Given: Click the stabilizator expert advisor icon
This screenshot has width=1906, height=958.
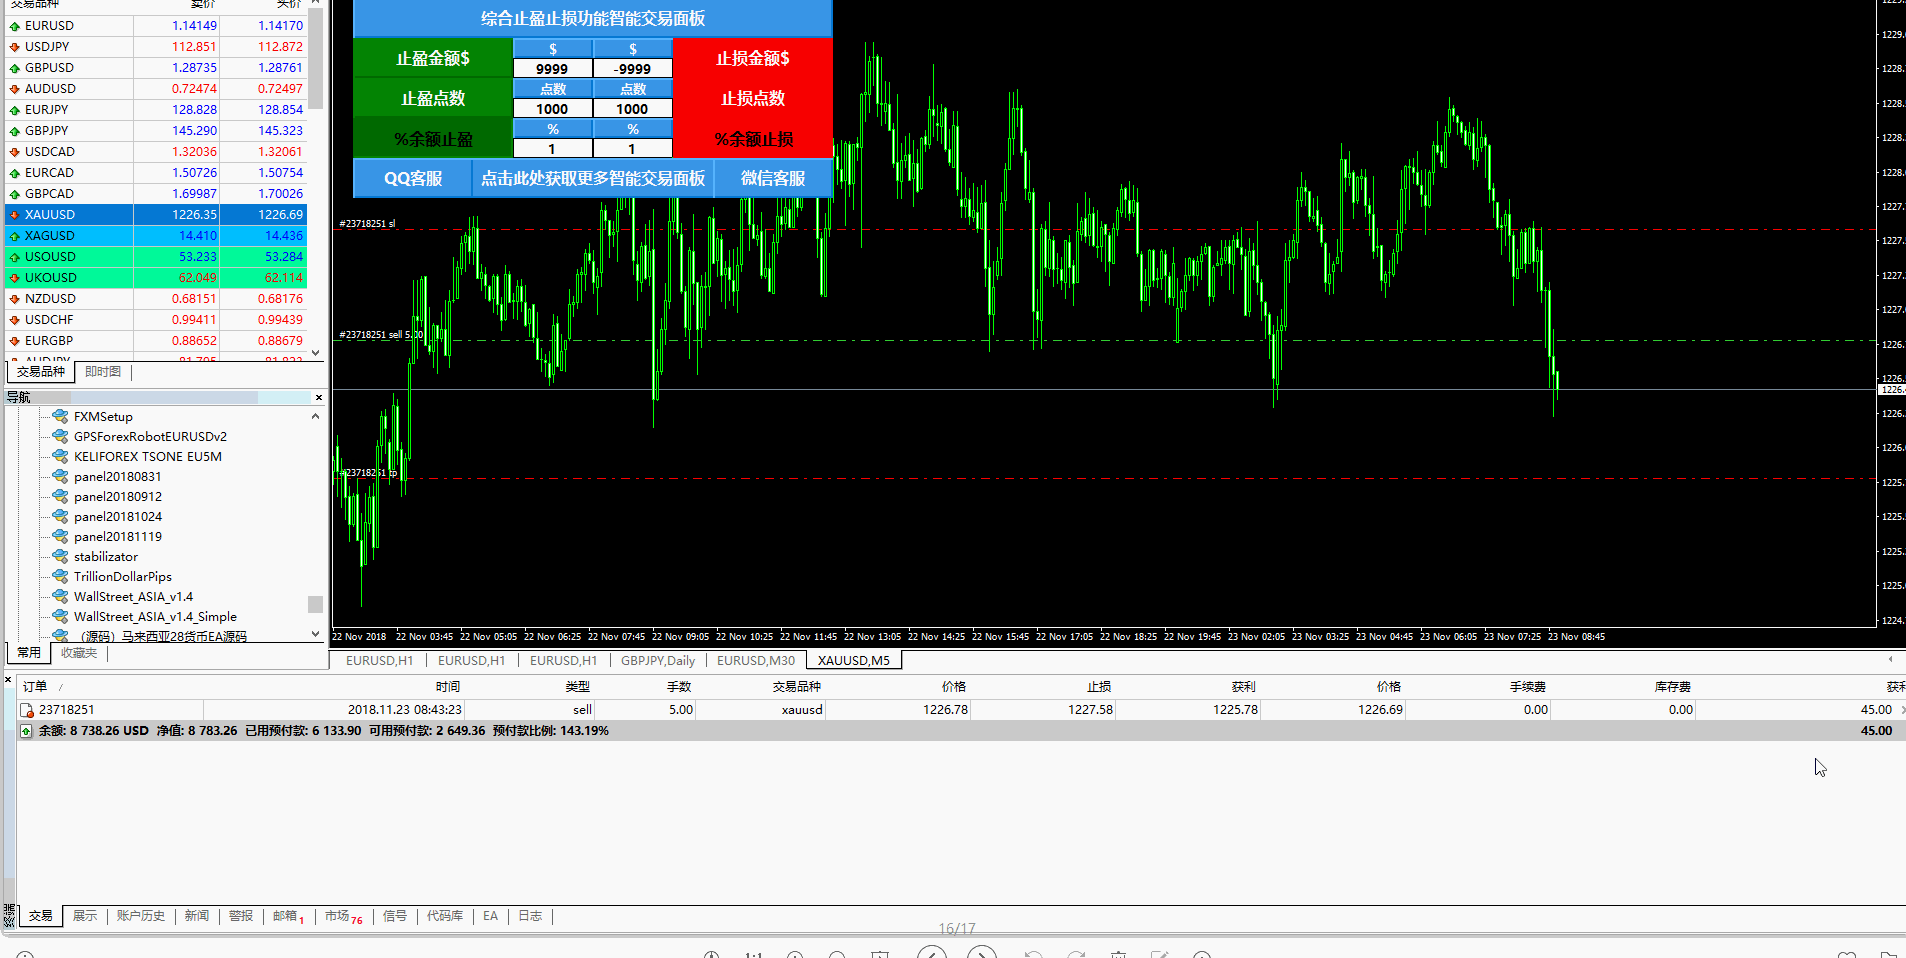Looking at the screenshot, I should pyautogui.click(x=60, y=556).
